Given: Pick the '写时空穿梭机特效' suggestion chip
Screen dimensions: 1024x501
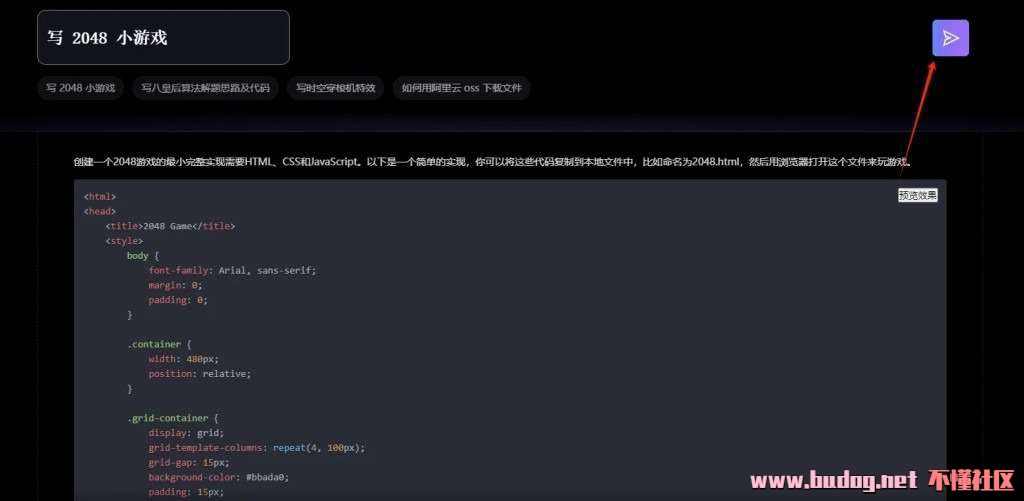Looking at the screenshot, I should coord(335,88).
